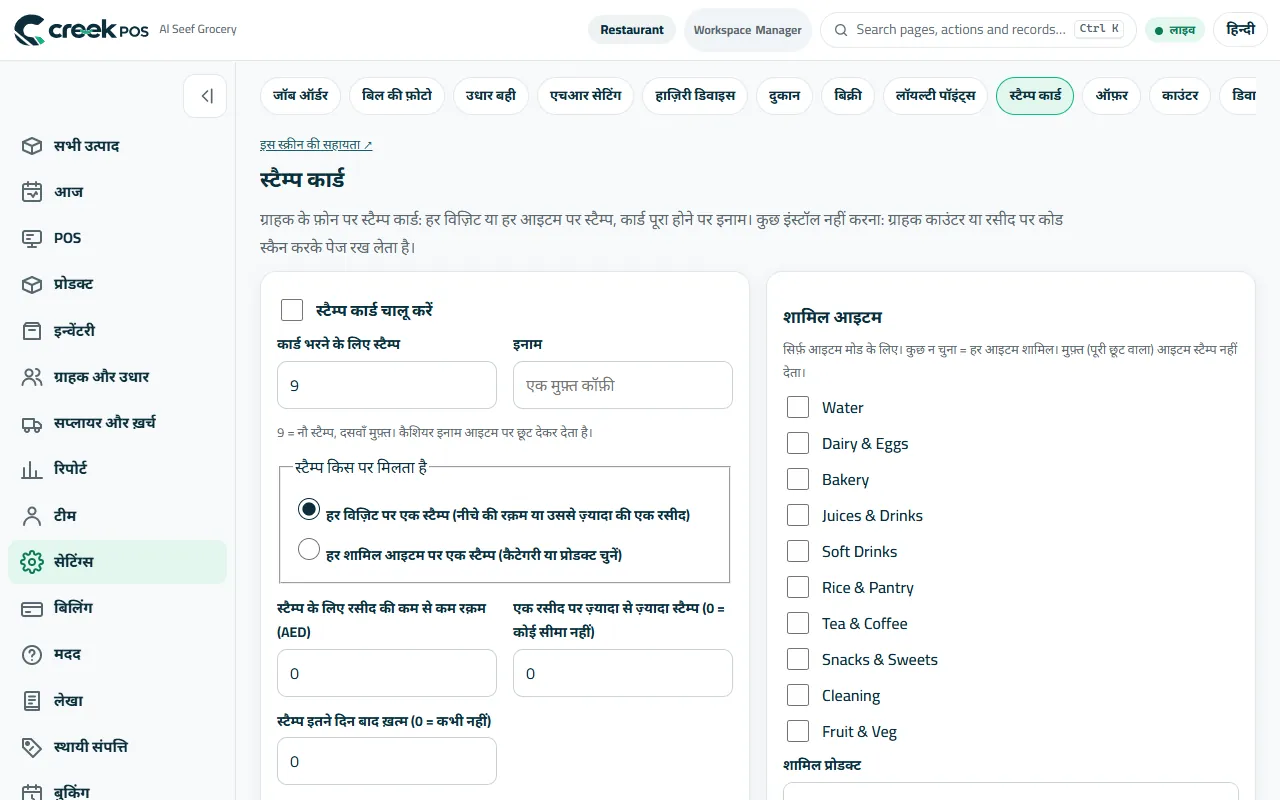
Task: Open the इस स्क्रीन की सहायता link
Action: 316,145
